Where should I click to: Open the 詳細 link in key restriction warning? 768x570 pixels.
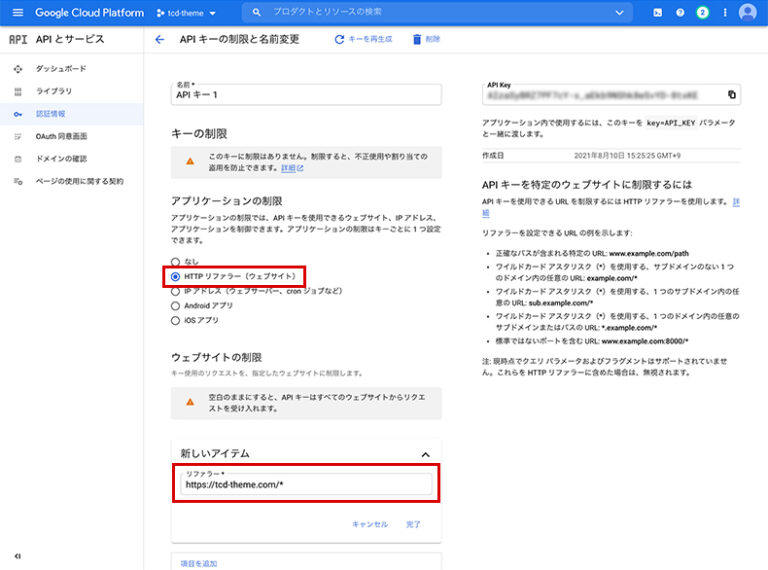(x=292, y=168)
